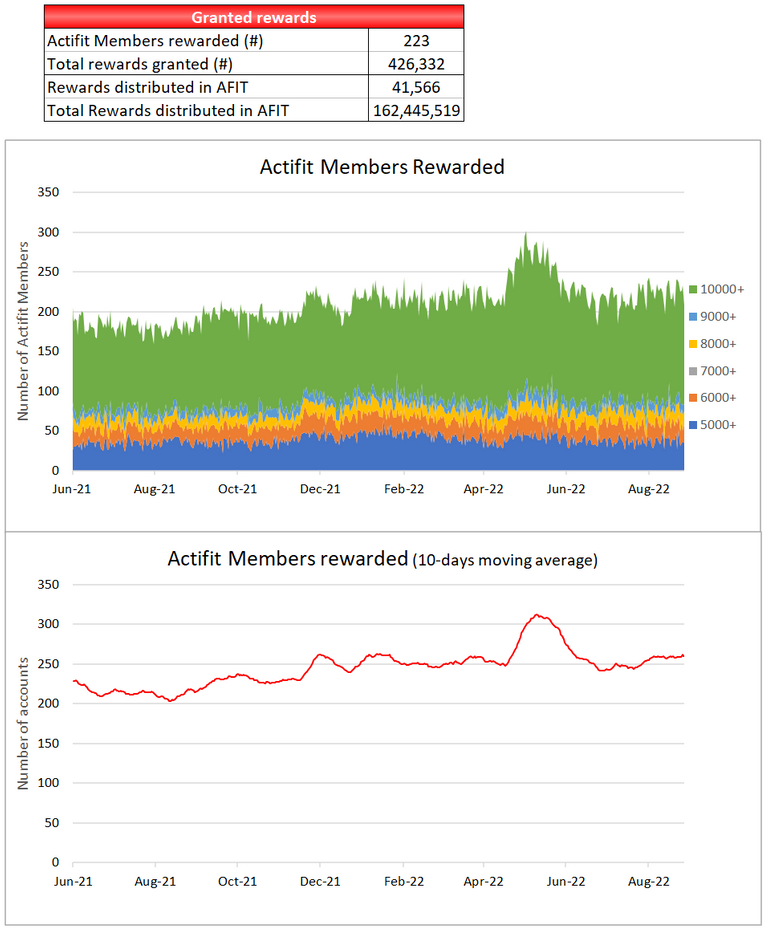
Task: Click Jun-22 on the stacked area chart axis
Action: point(566,489)
